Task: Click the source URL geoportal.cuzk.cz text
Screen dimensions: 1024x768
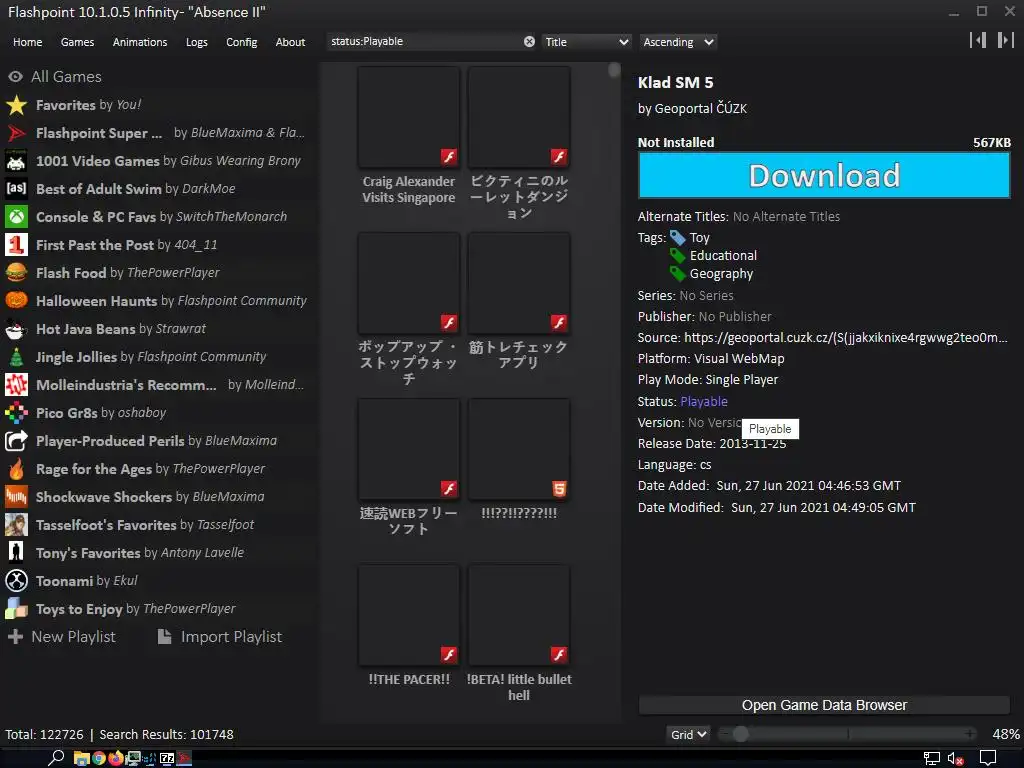Action: click(846, 338)
